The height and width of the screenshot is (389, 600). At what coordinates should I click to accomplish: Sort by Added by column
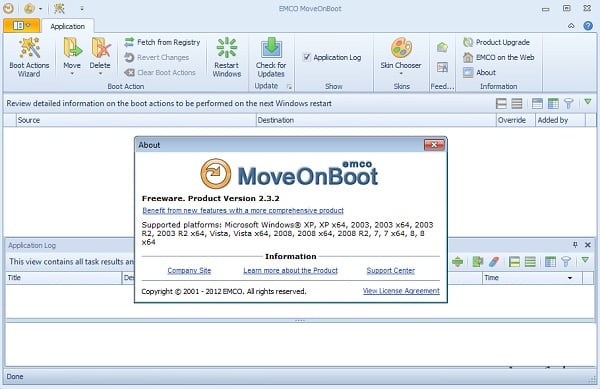point(560,120)
